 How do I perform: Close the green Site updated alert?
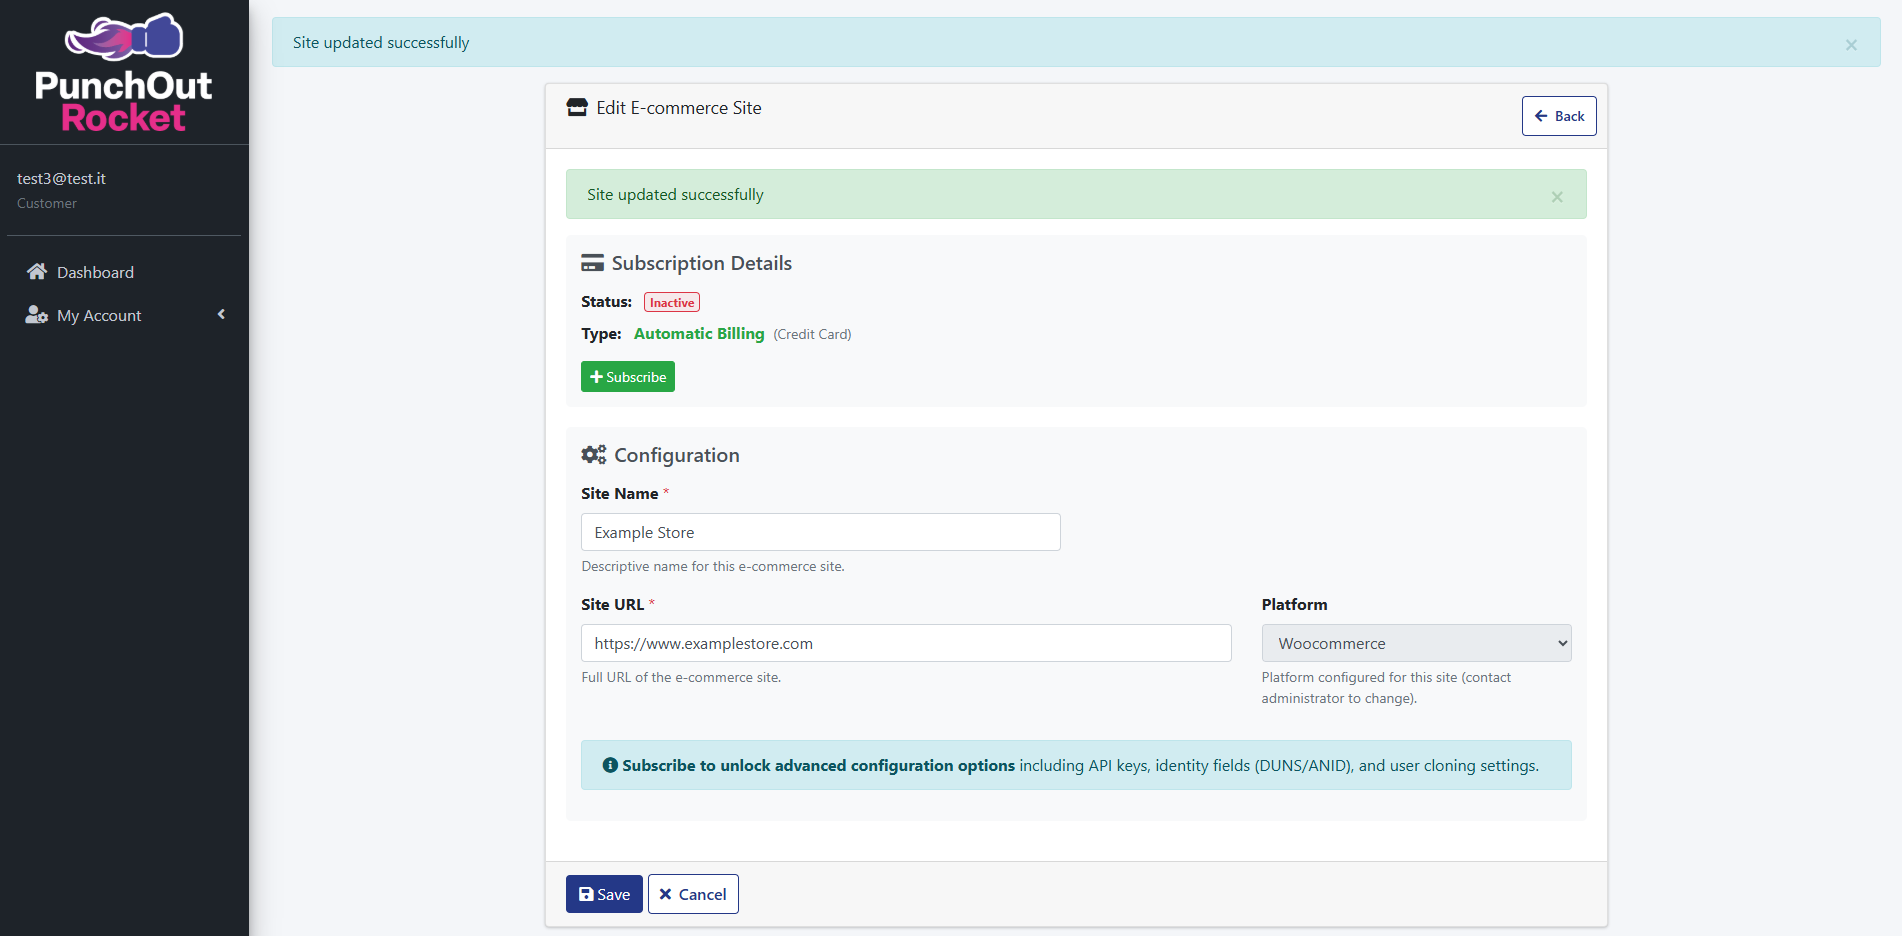(1557, 197)
